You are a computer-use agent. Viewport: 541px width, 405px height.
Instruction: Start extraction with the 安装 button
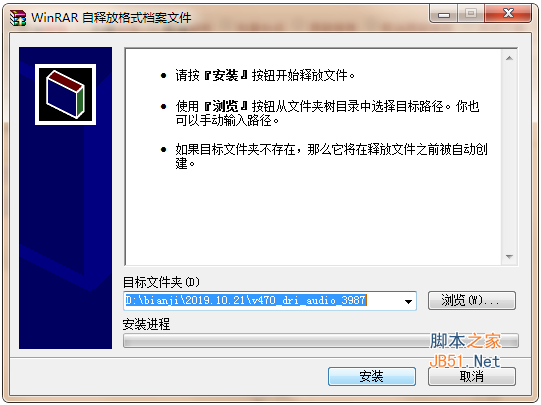point(372,376)
